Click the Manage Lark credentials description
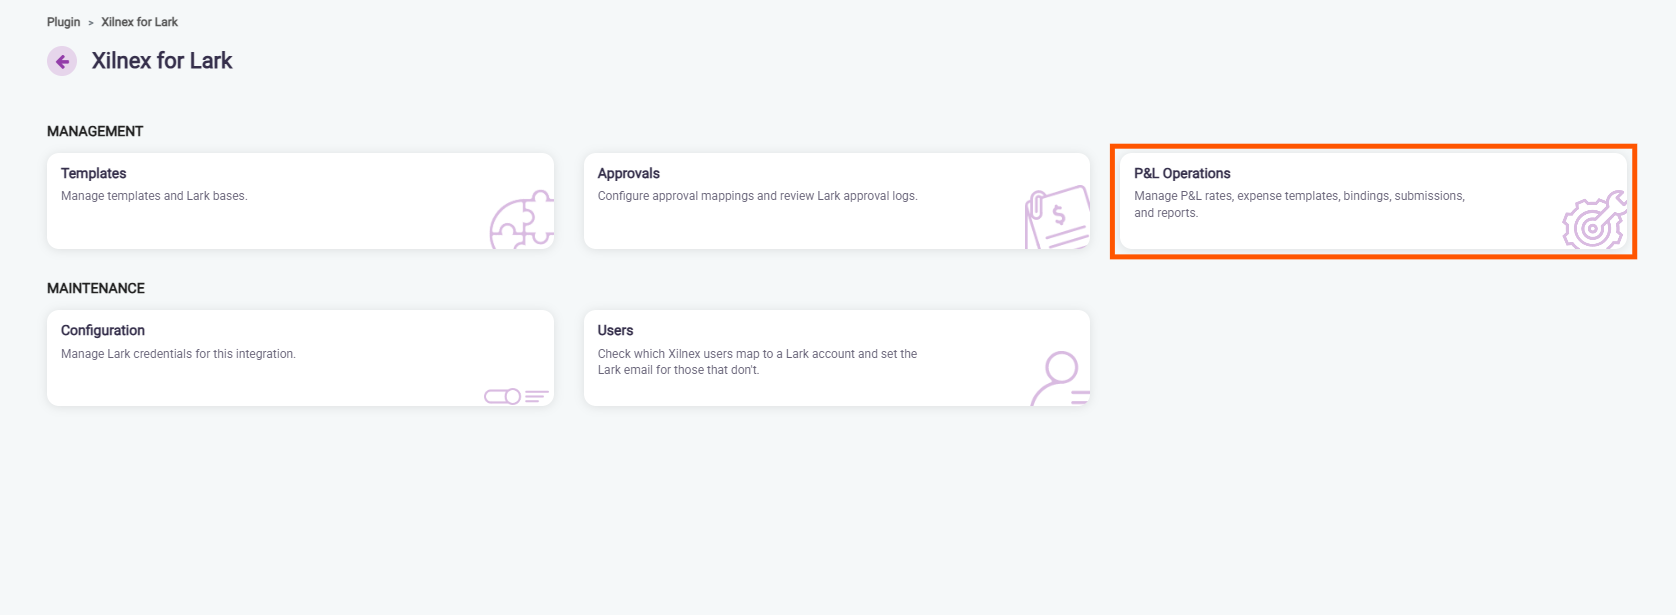 [x=178, y=354]
